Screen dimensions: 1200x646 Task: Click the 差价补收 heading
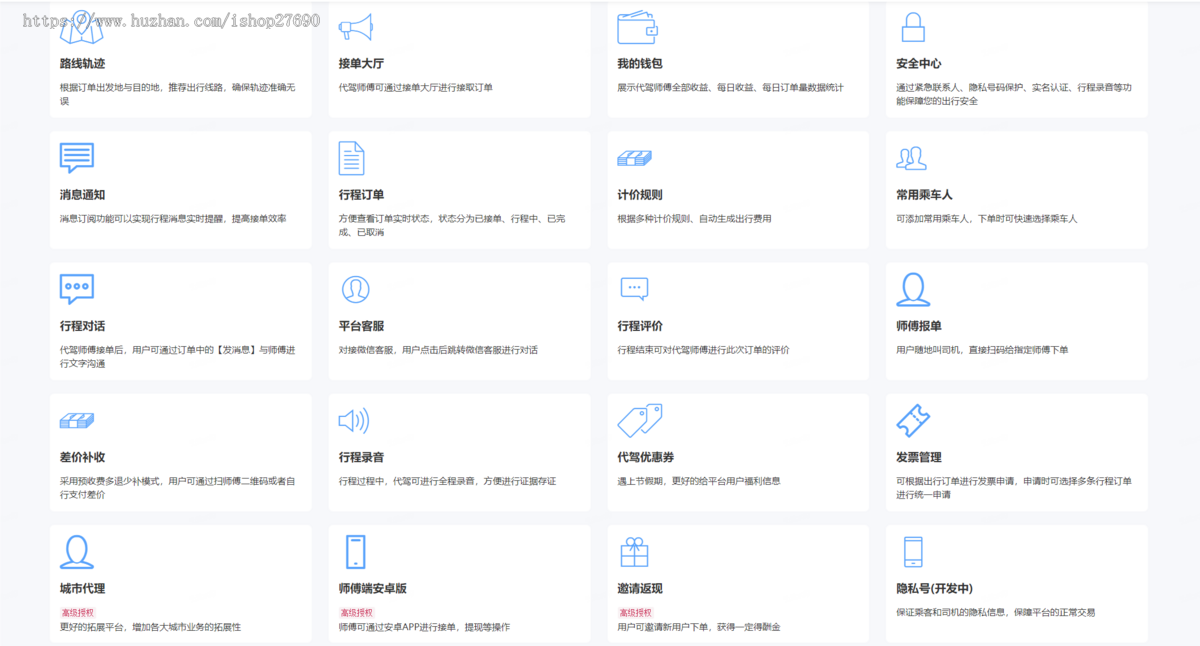click(x=82, y=457)
